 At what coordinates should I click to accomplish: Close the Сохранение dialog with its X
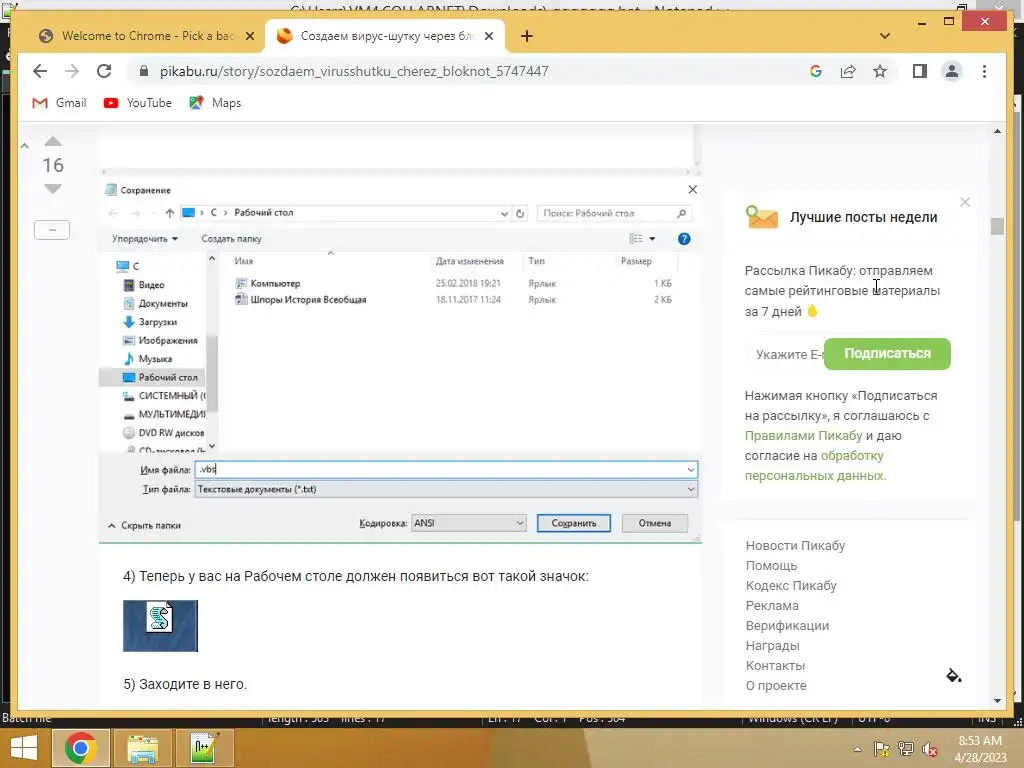coord(692,189)
